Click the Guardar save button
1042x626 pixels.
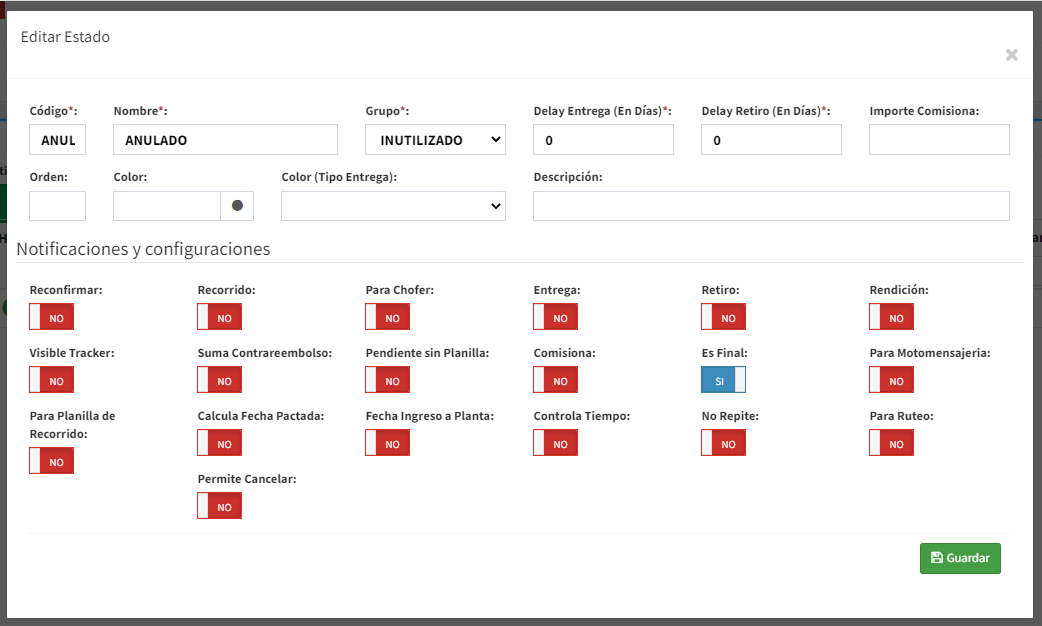[x=959, y=558]
